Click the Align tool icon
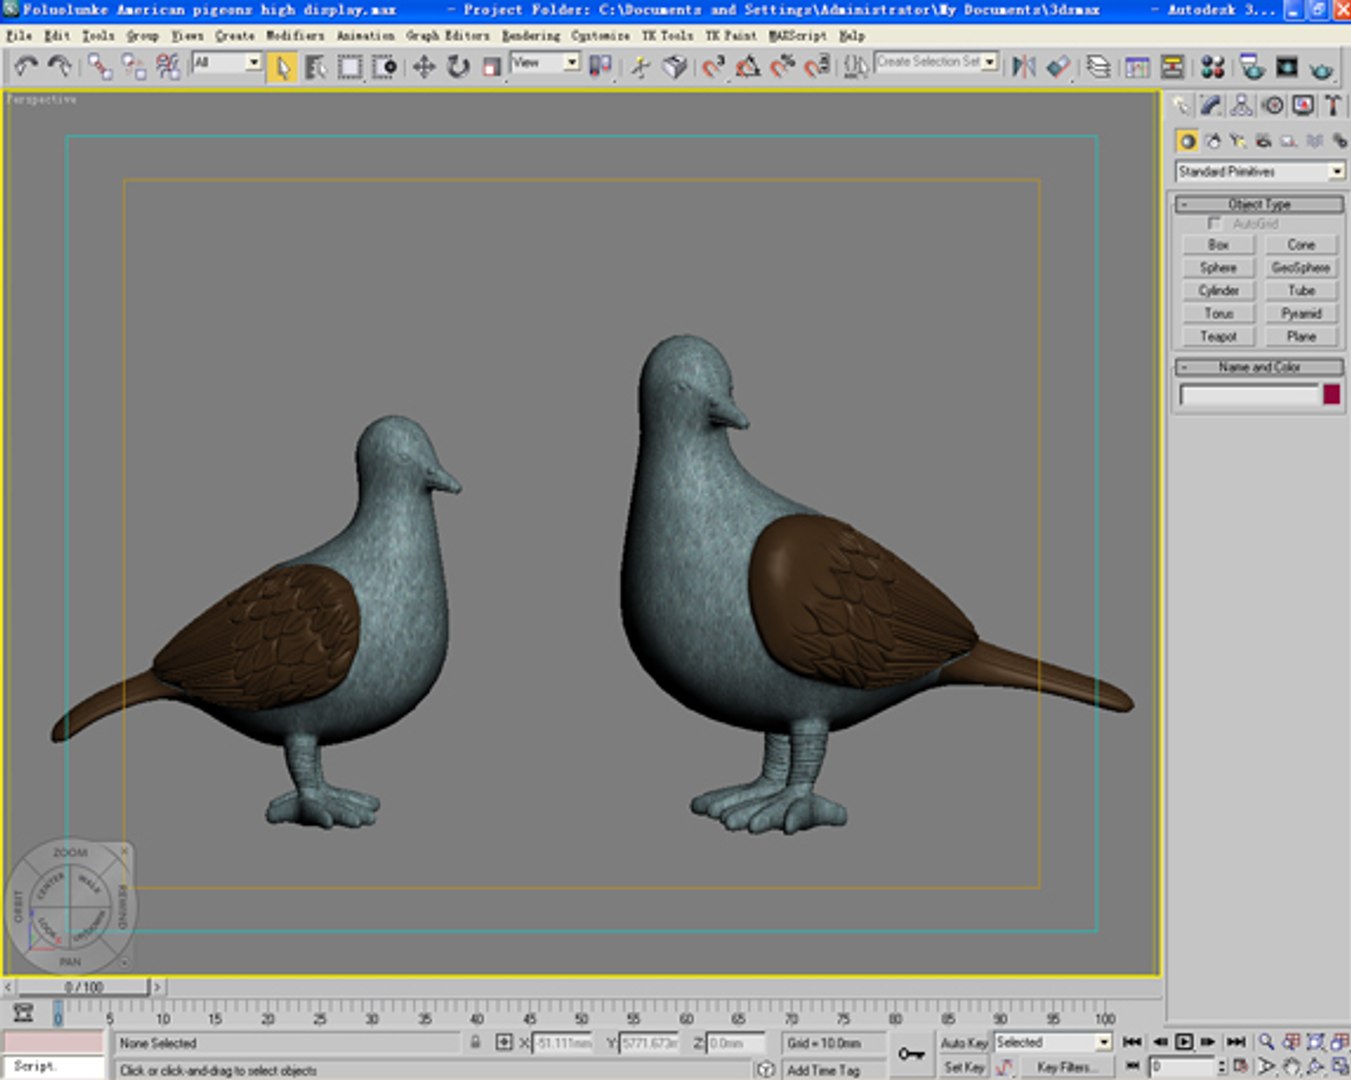This screenshot has width=1351, height=1080. coord(1058,67)
